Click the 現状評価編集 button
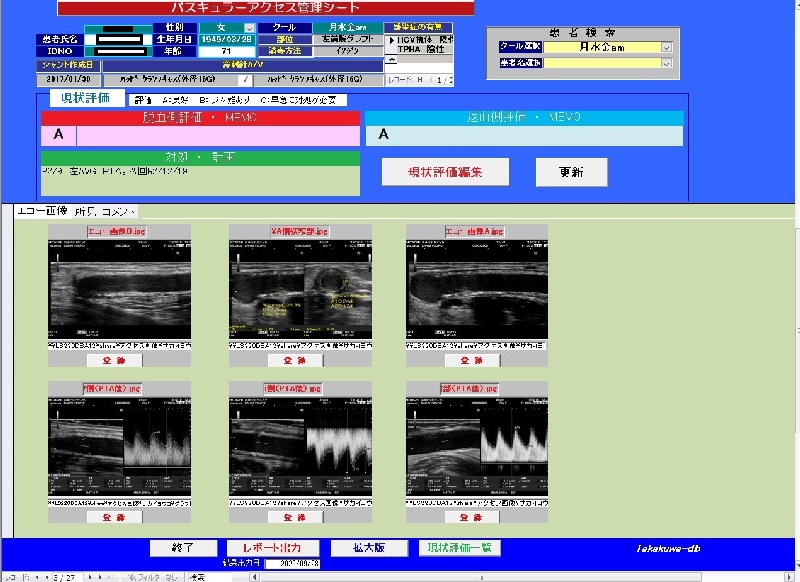The width and height of the screenshot is (800, 582). pyautogui.click(x=445, y=172)
